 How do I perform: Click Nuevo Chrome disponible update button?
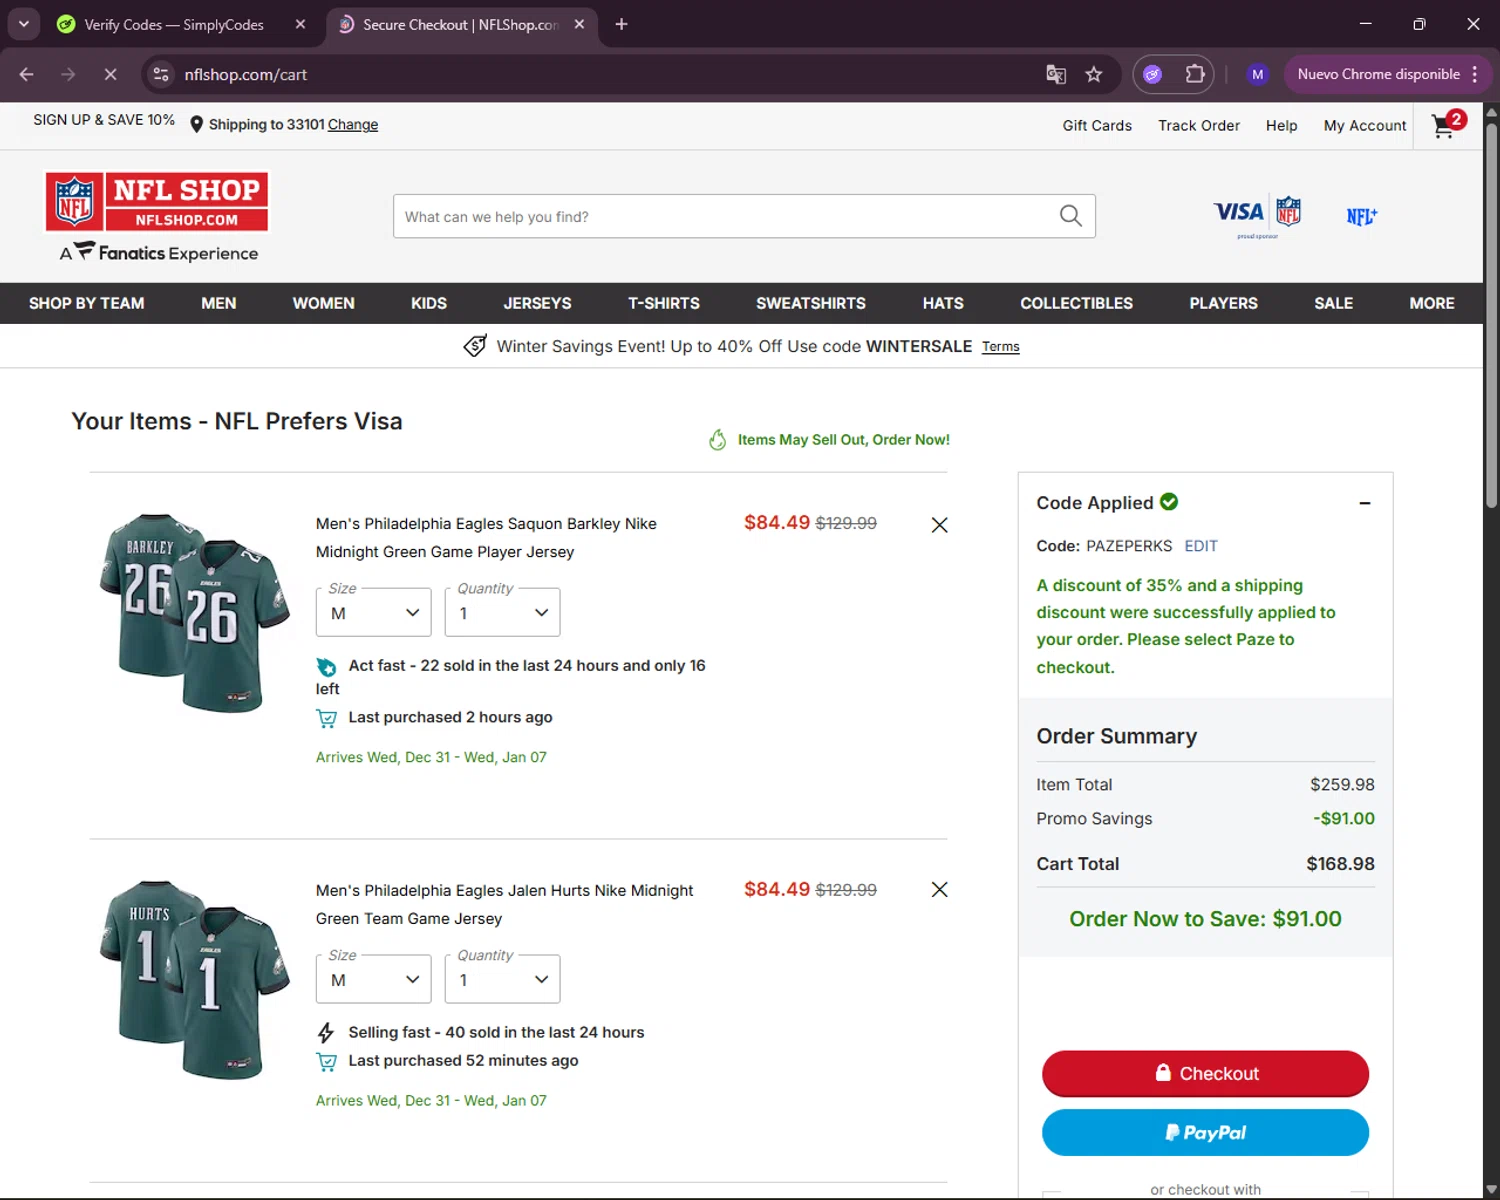point(1388,74)
